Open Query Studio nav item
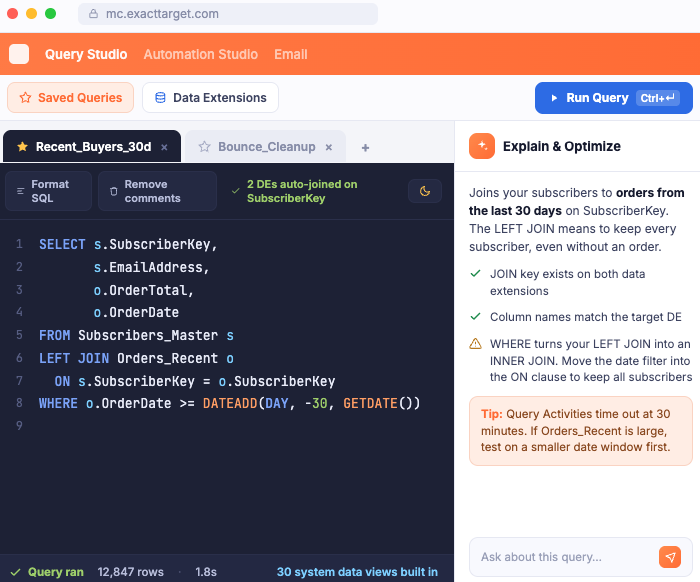Image resolution: width=700 pixels, height=582 pixels. [x=86, y=54]
